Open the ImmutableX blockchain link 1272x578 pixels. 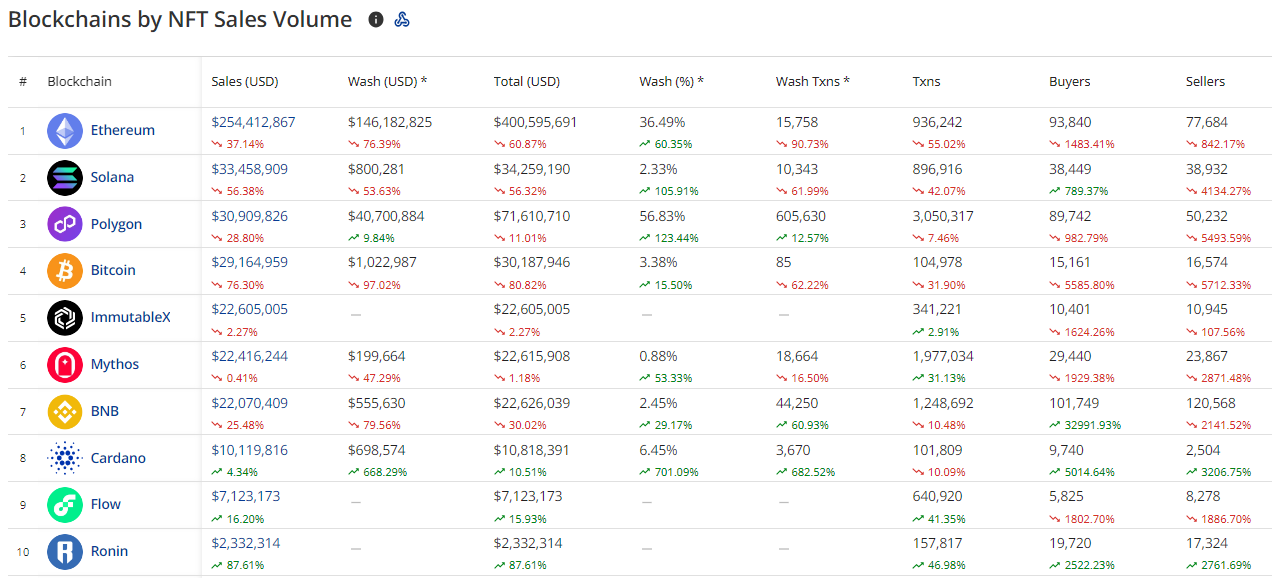coord(131,317)
